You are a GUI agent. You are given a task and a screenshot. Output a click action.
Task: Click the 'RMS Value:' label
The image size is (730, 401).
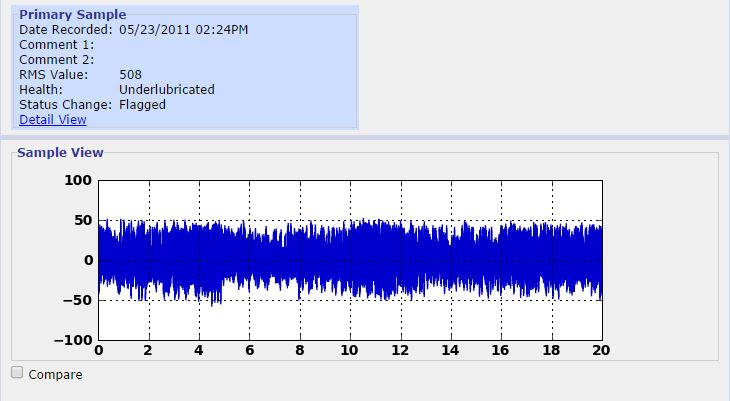(x=54, y=75)
